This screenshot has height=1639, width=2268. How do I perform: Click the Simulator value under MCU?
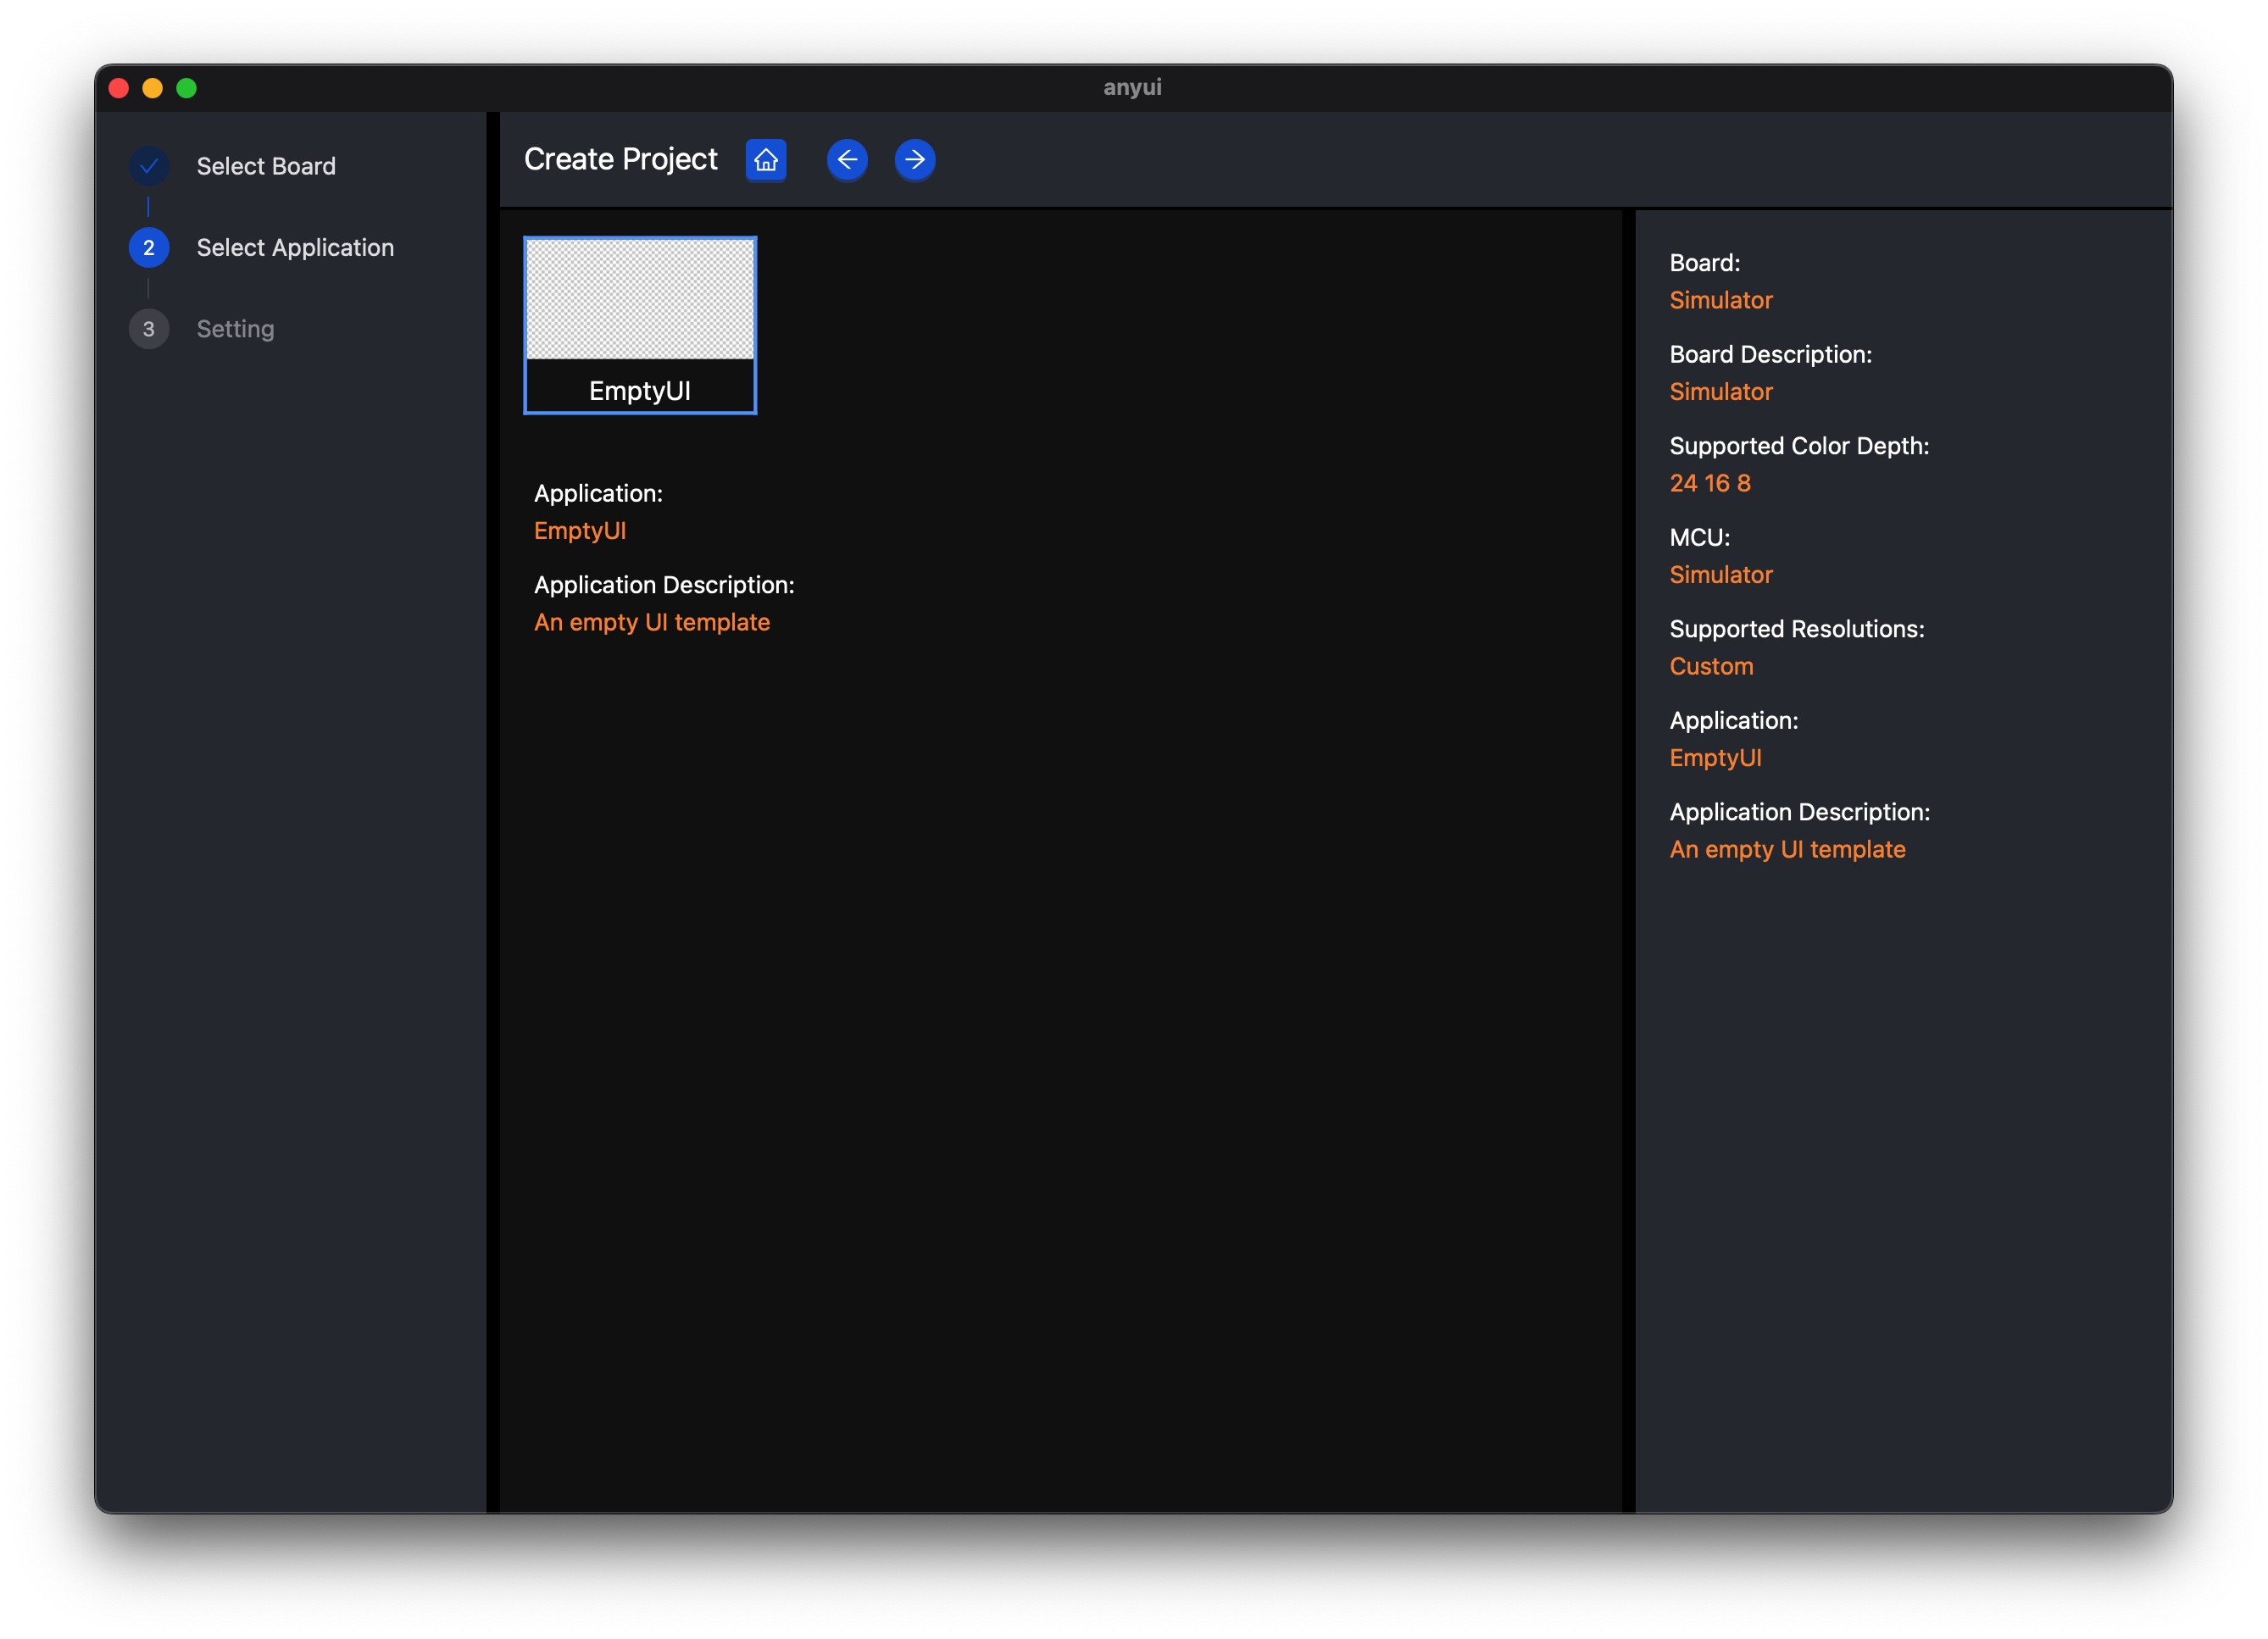tap(1721, 575)
